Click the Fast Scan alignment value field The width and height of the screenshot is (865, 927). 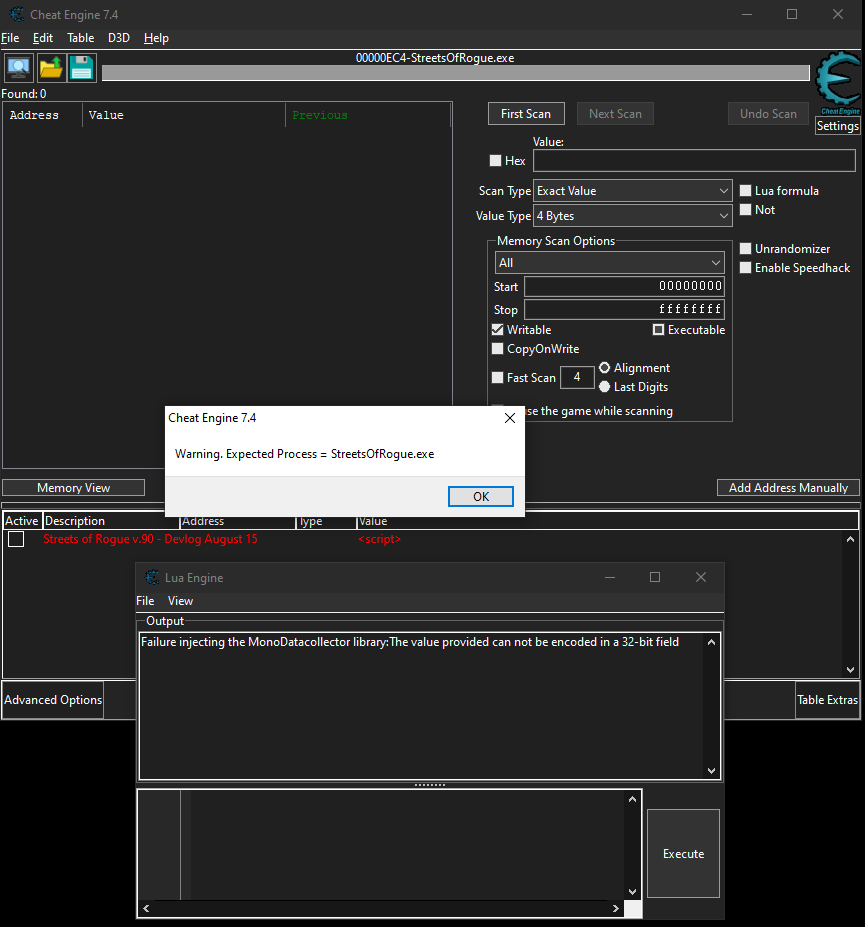click(577, 377)
